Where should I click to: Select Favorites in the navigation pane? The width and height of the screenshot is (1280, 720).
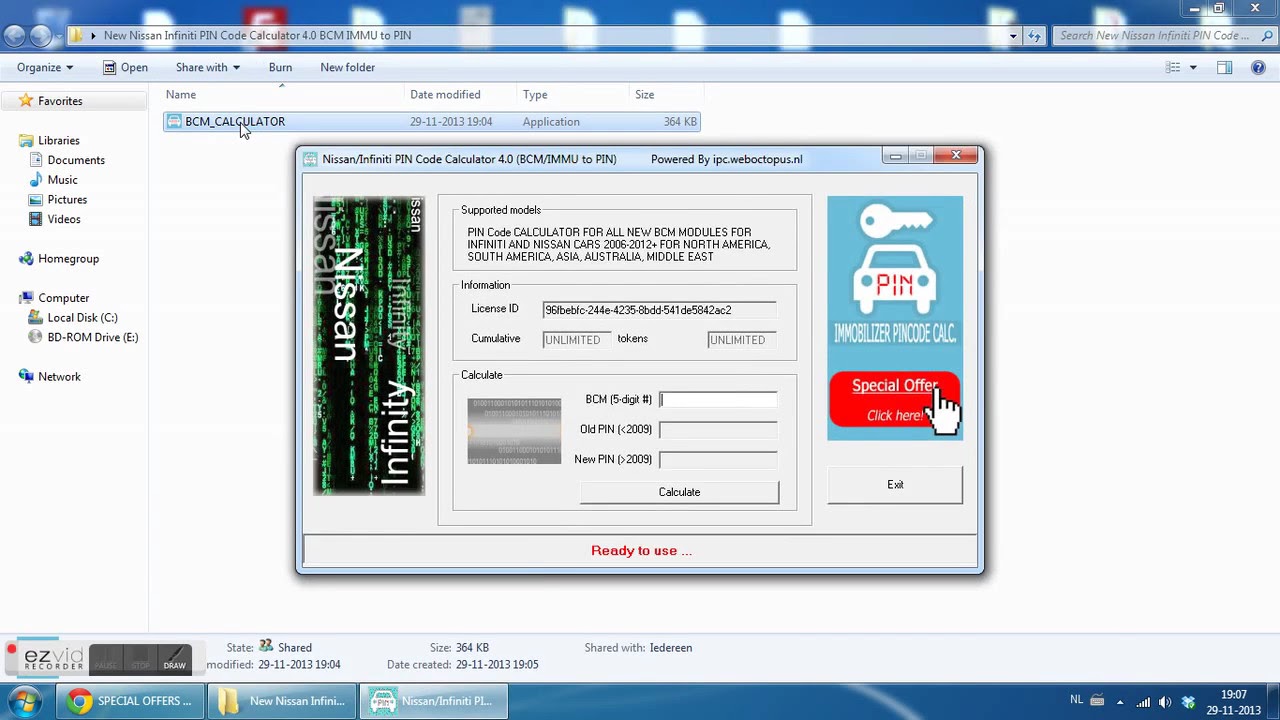coord(60,101)
